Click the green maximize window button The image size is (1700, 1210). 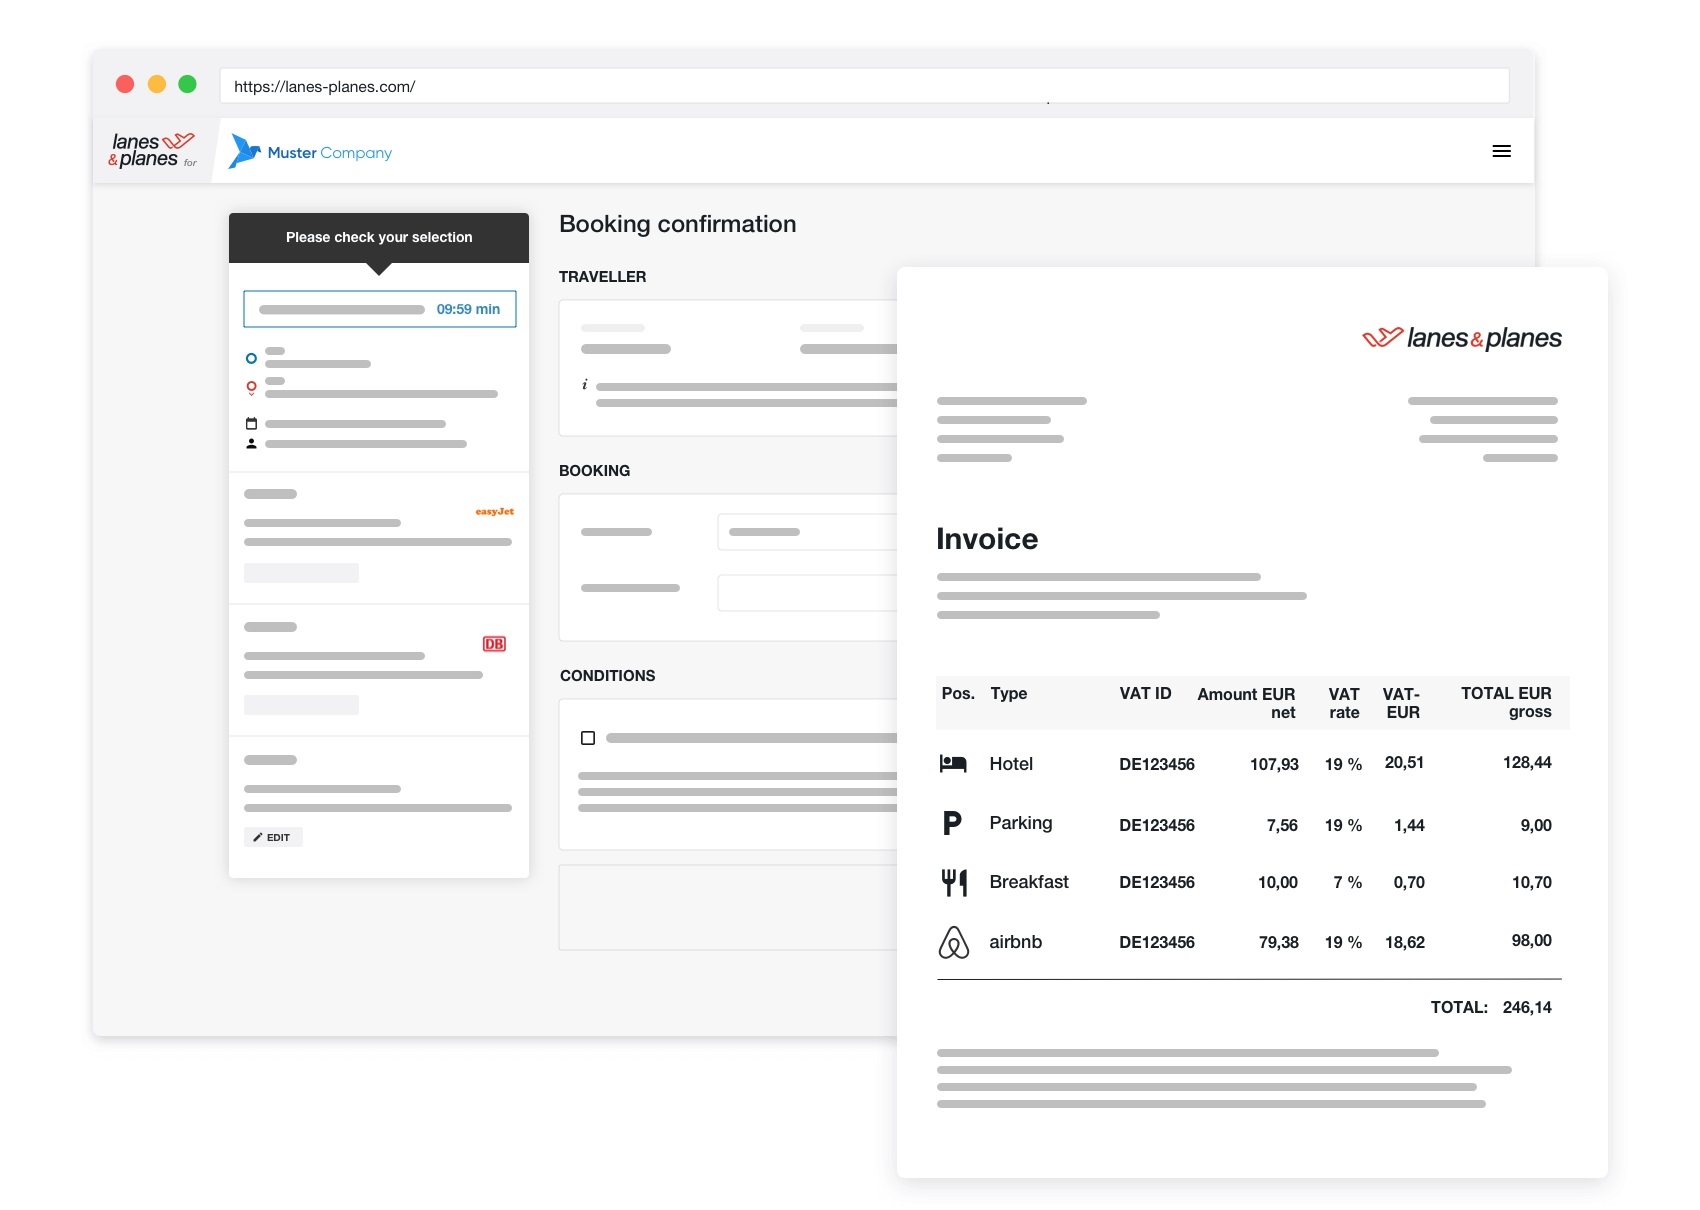pyautogui.click(x=187, y=84)
